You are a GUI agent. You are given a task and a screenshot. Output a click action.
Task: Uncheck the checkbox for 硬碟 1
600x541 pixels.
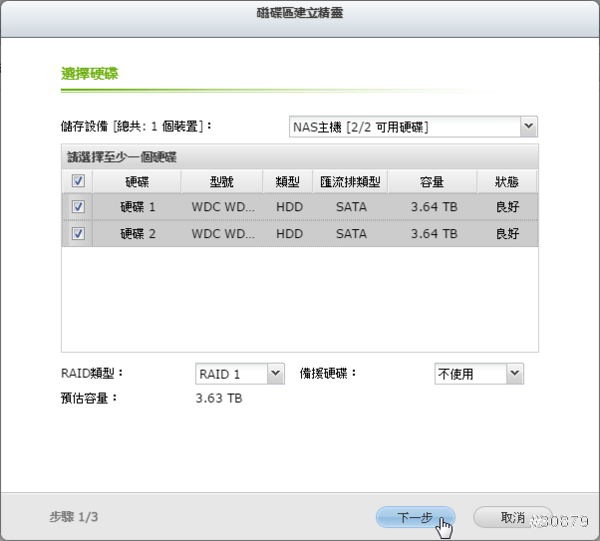[78, 207]
